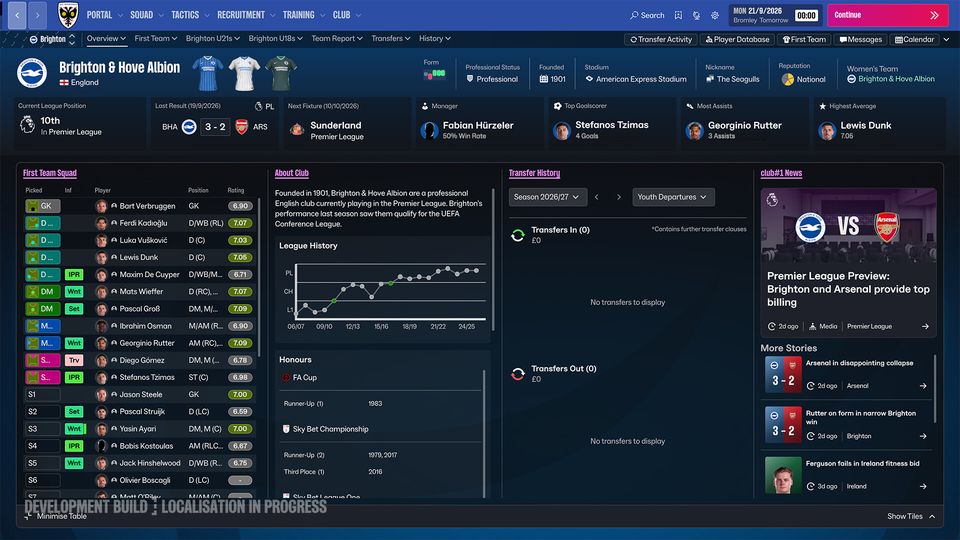Expand the Team Report dropdown
The width and height of the screenshot is (960, 540).
(337, 39)
